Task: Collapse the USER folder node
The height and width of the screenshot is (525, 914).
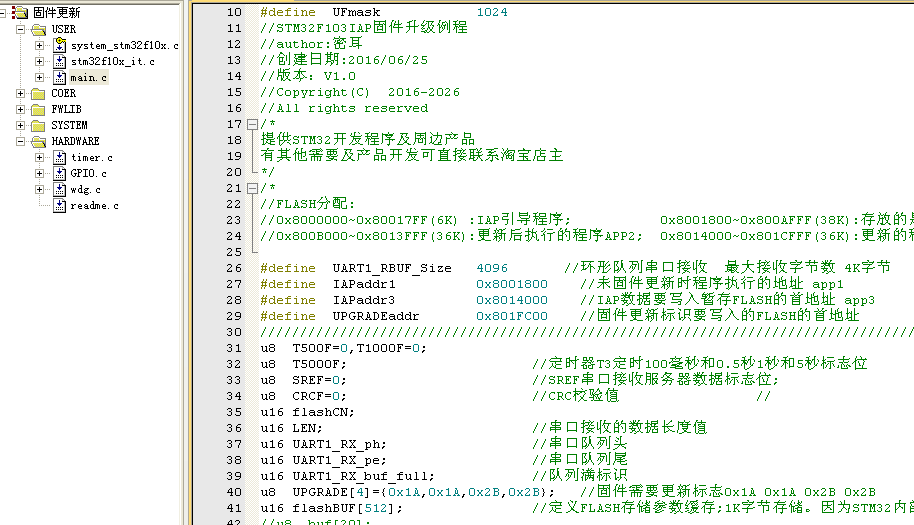Action: coord(20,29)
